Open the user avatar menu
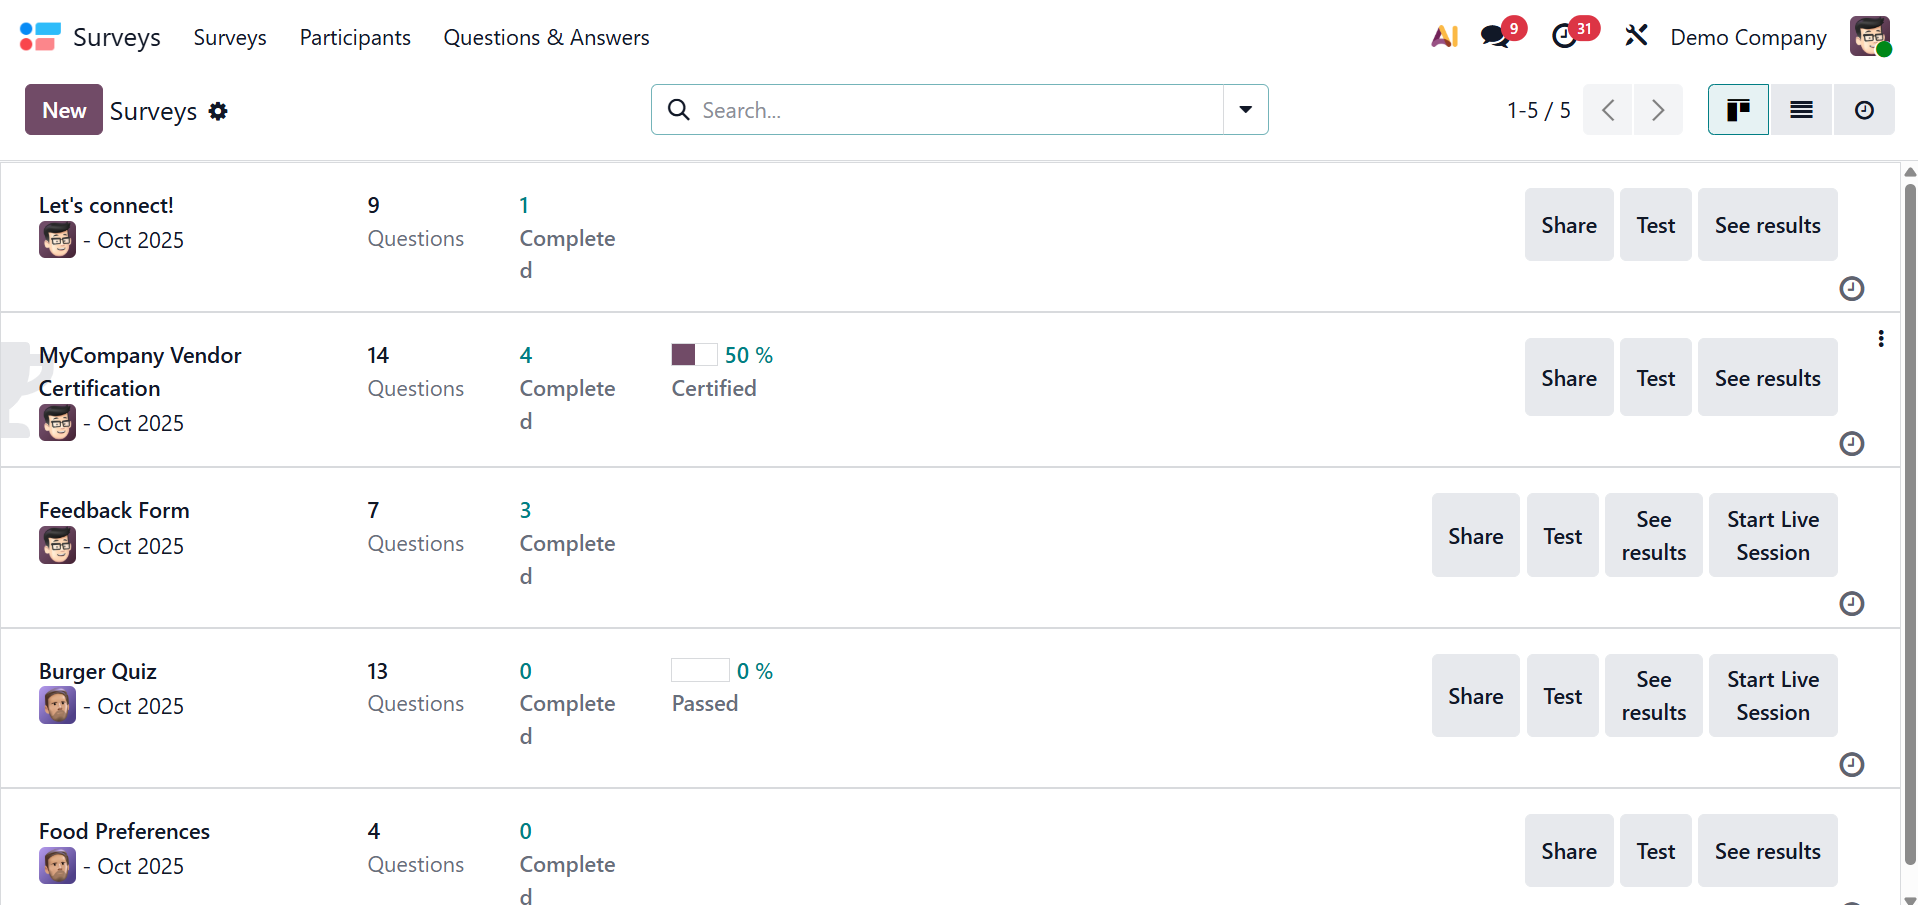This screenshot has width=1918, height=905. point(1870,37)
